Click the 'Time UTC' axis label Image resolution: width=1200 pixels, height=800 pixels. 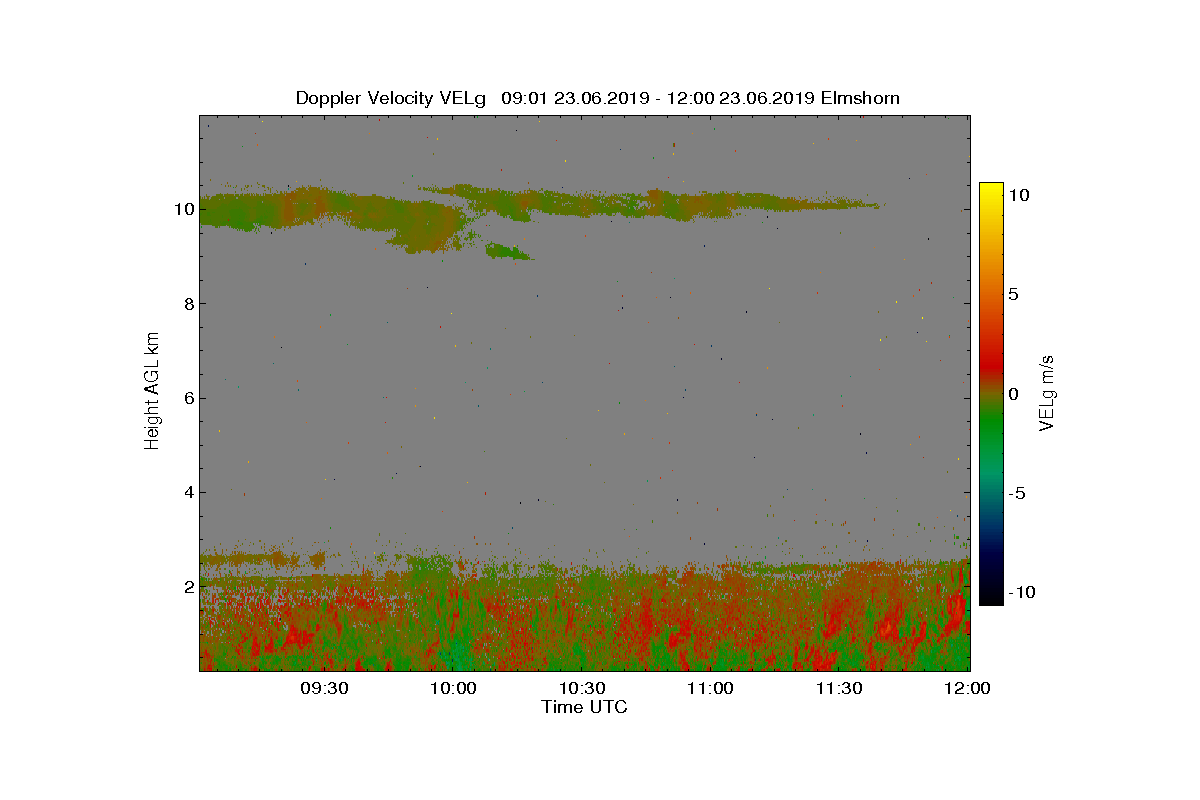click(584, 707)
